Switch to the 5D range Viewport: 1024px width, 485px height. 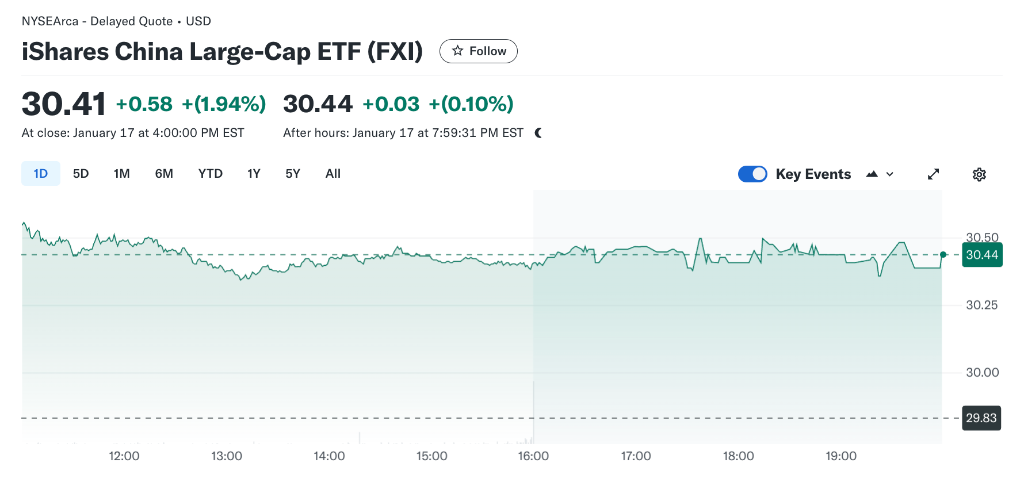point(81,174)
